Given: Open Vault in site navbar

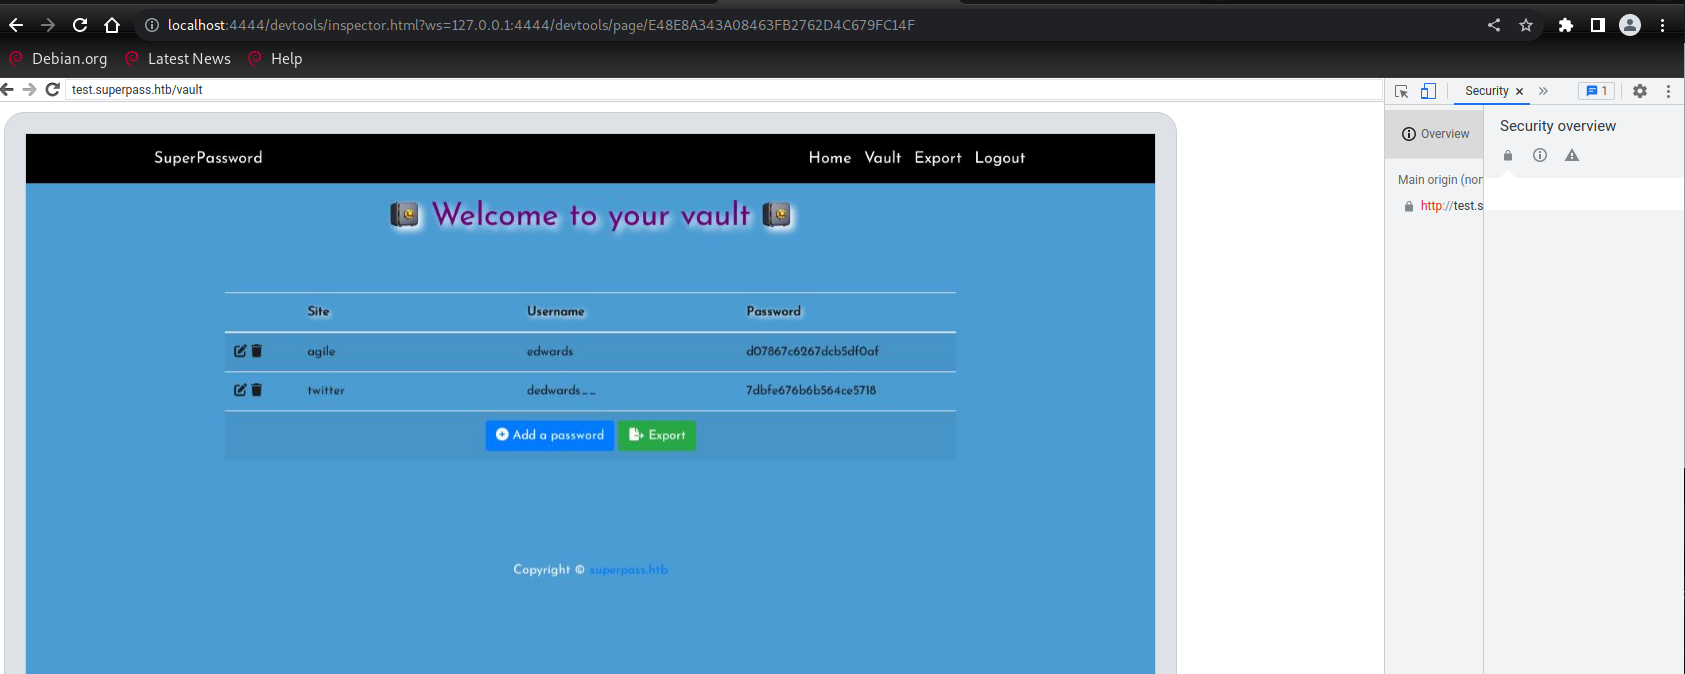Looking at the screenshot, I should 883,157.
